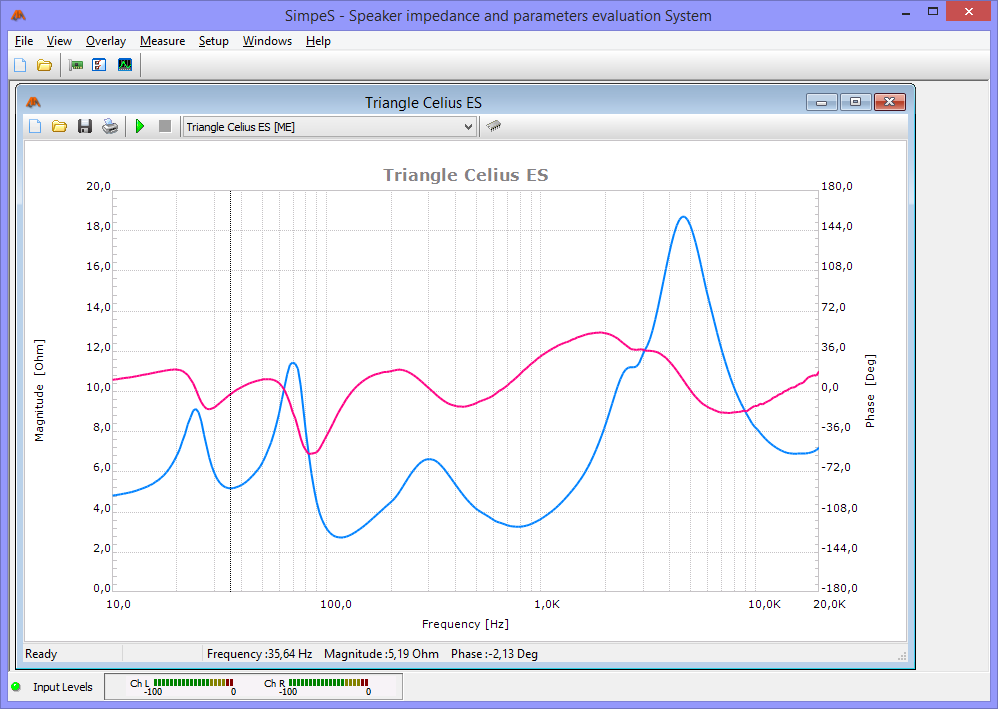Close the SimpeS main application window
Image resolution: width=998 pixels, height=709 pixels.
tap(969, 11)
